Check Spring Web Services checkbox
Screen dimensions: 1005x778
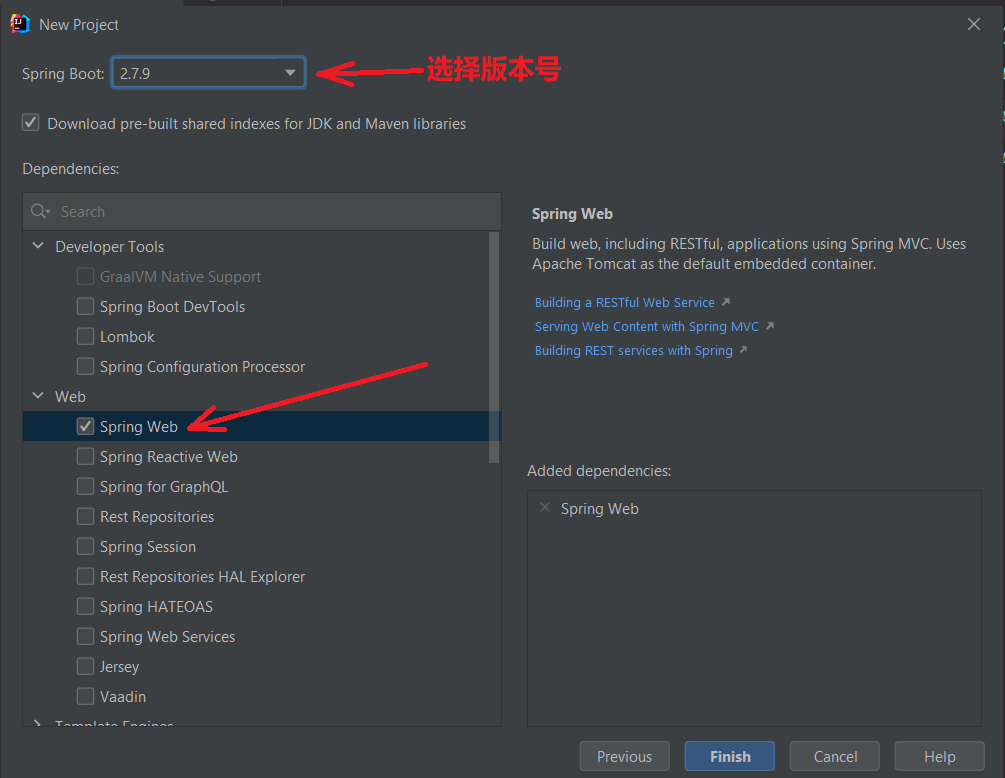[85, 636]
